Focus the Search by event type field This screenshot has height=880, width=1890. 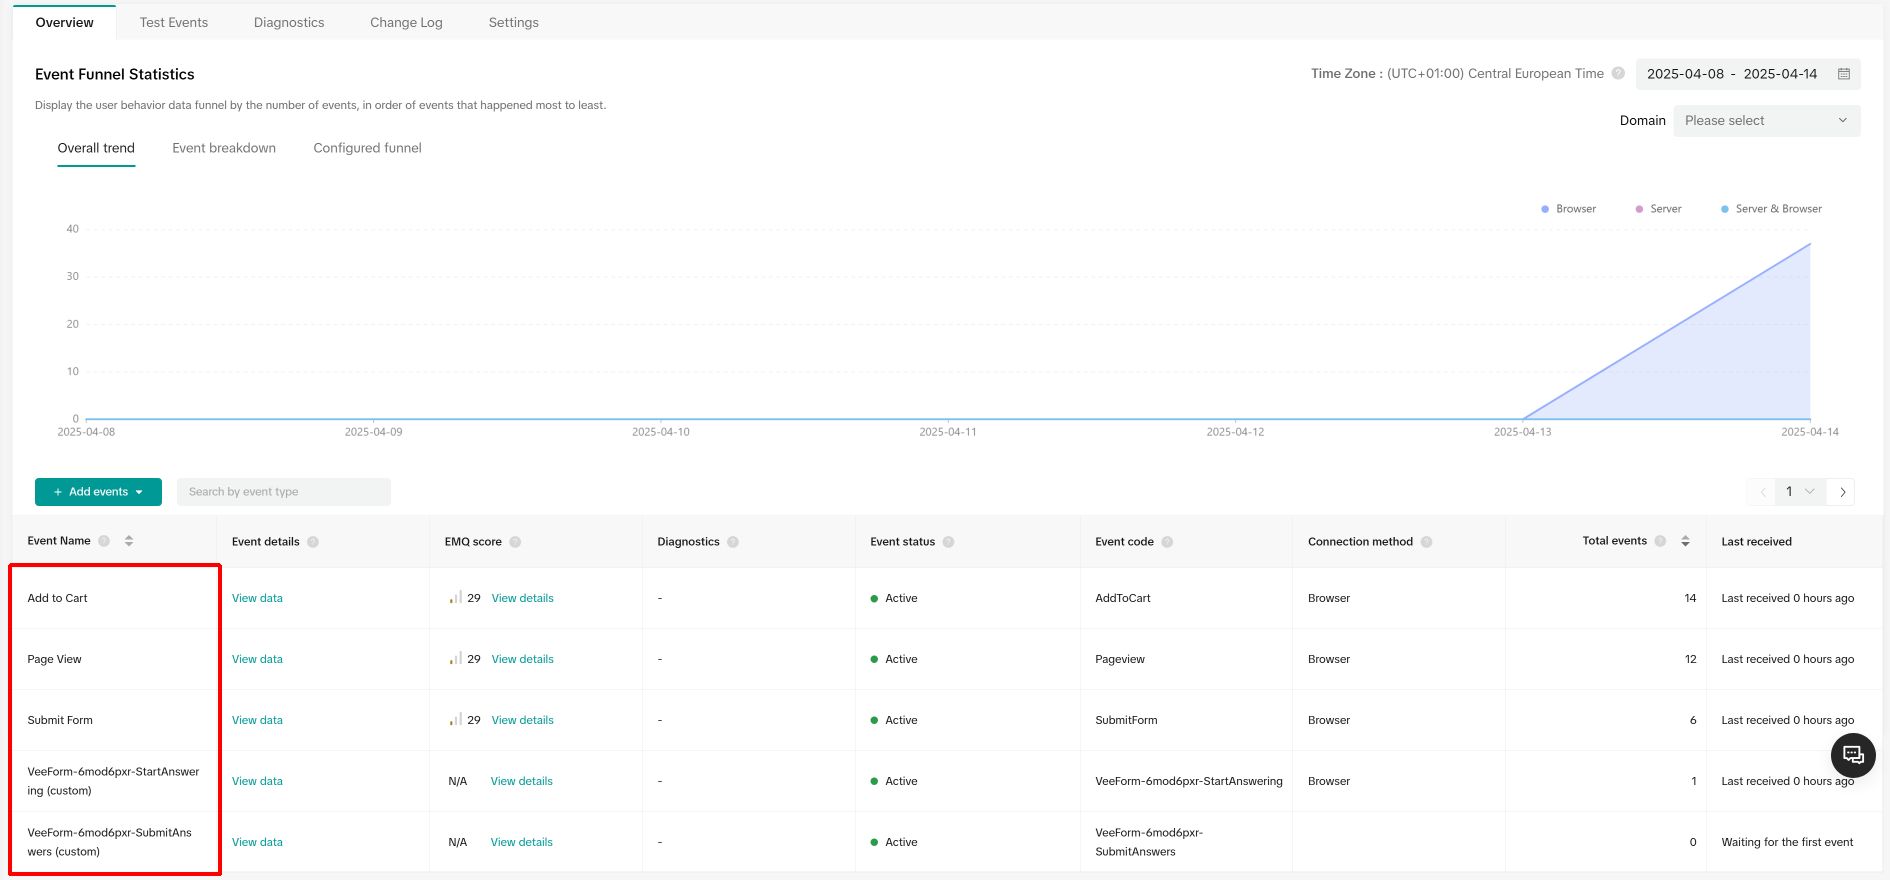284,492
